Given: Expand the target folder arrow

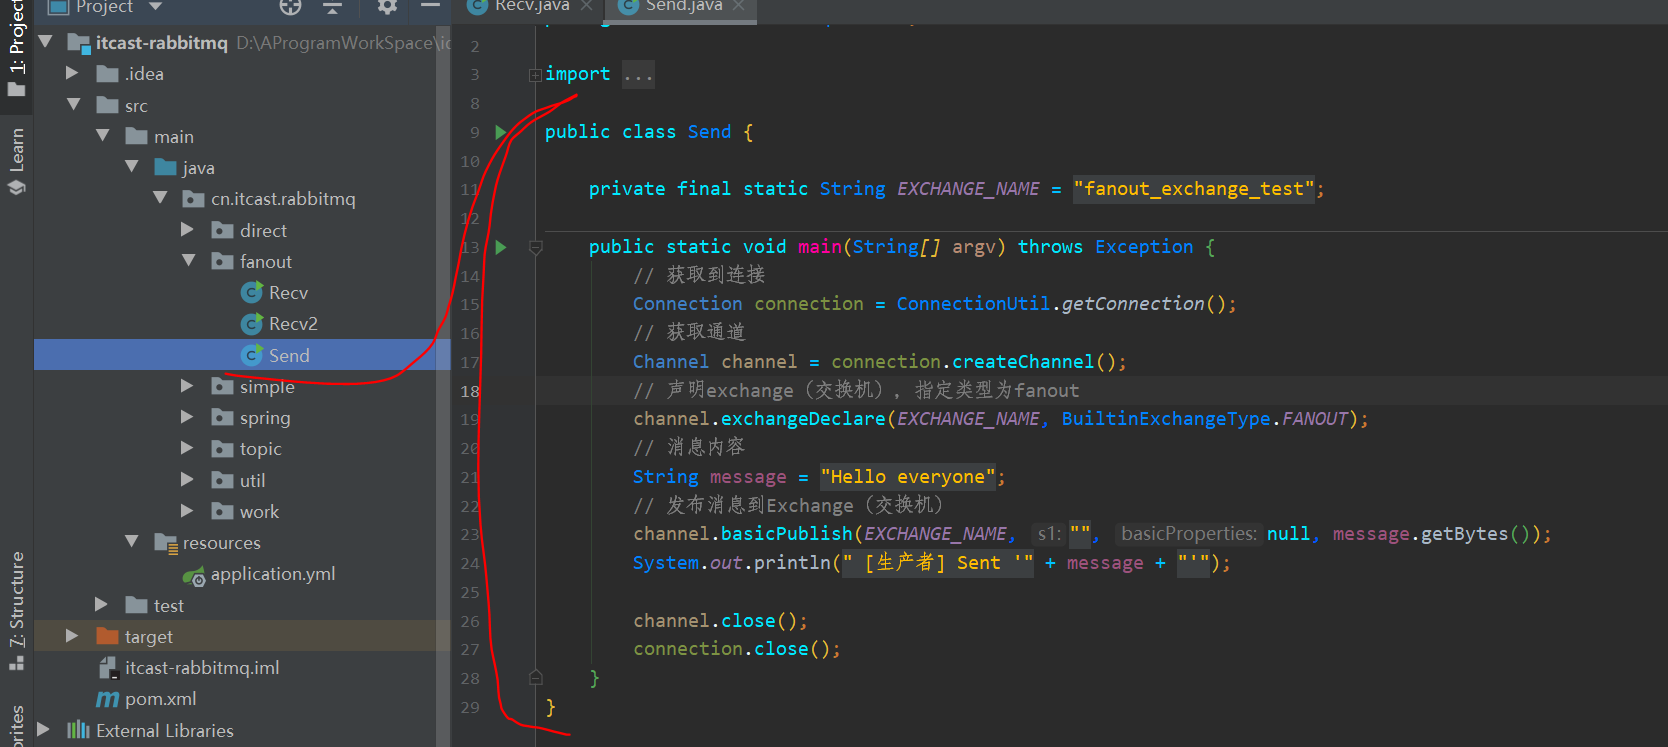Looking at the screenshot, I should (72, 636).
